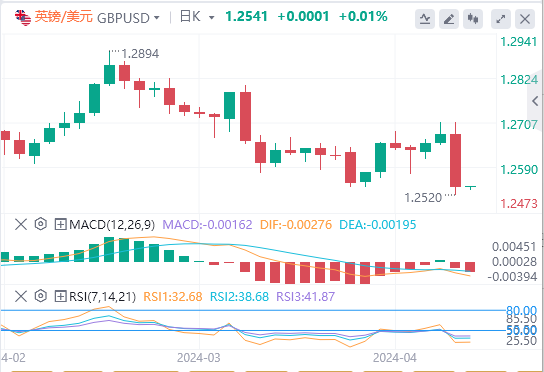This screenshot has height=372, width=544.
Task: Click the 英镑/美元 pair name
Action: [x=63, y=17]
